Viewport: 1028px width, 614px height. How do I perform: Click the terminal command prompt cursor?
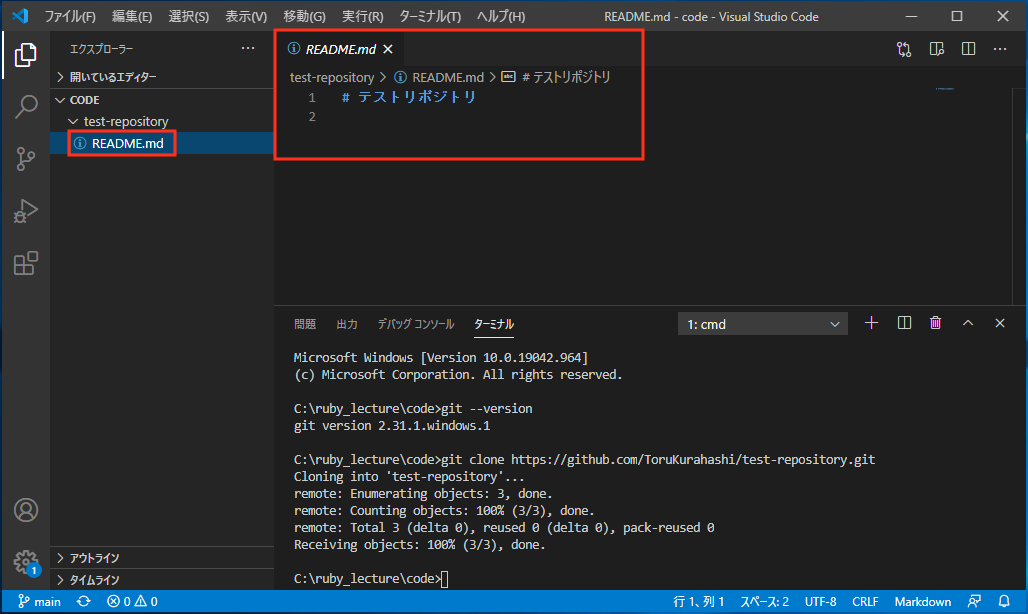tap(445, 579)
